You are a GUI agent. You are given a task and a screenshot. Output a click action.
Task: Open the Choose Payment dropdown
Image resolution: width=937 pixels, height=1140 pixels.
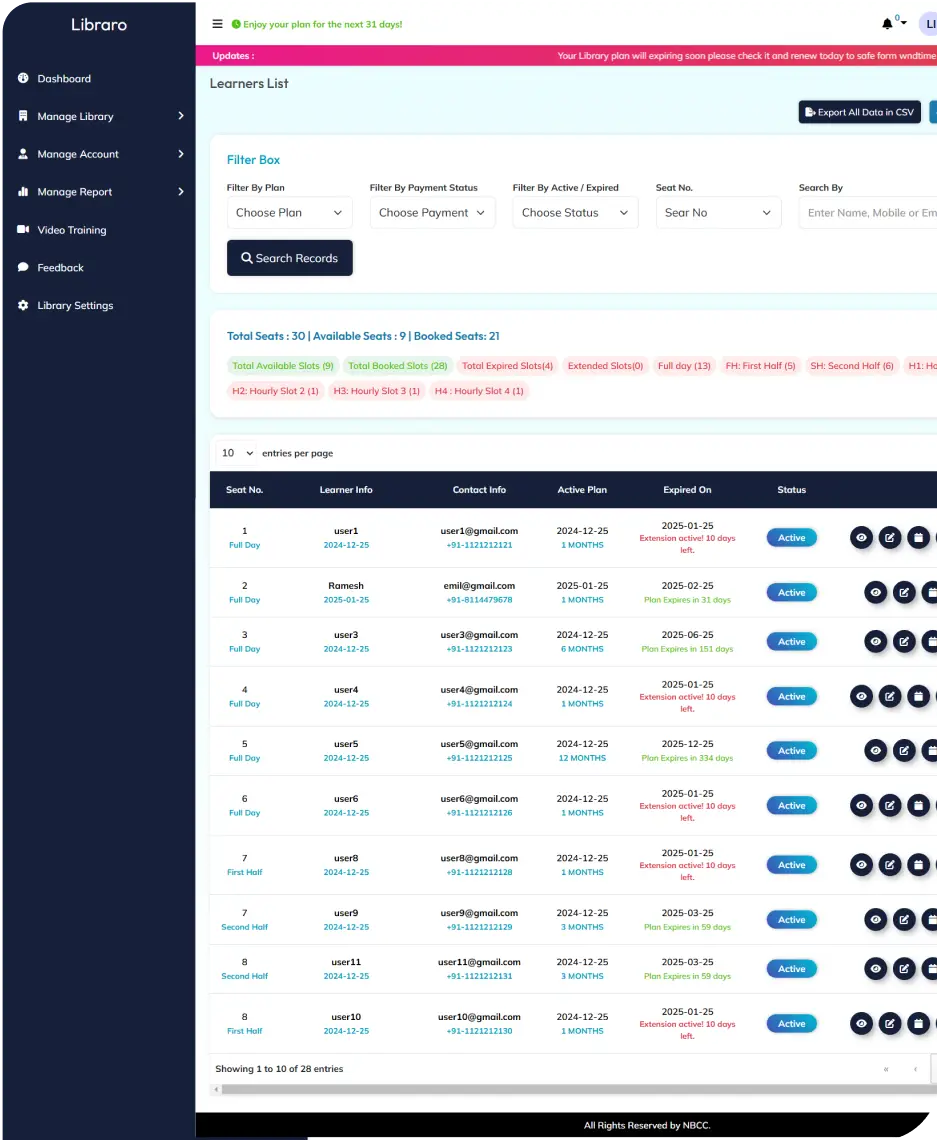pos(432,212)
